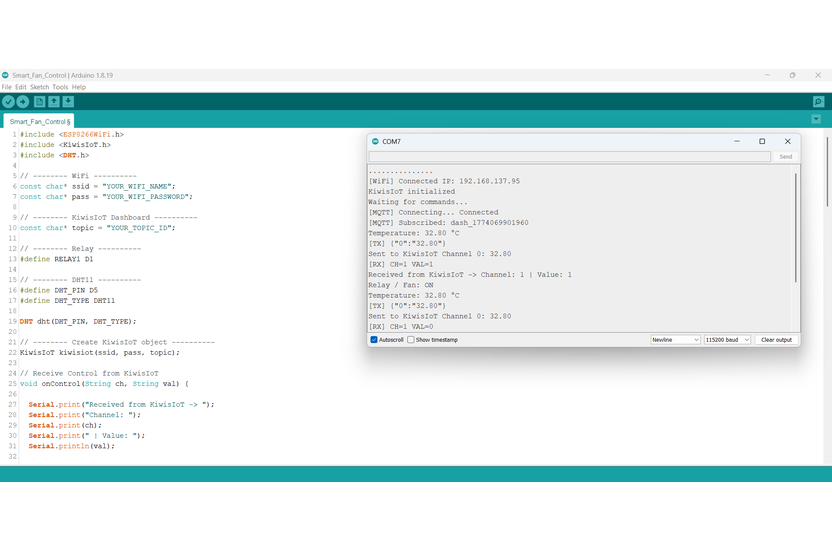This screenshot has width=832, height=551.
Task: Click "Connected IP: 192.168.137.95" output line
Action: tap(444, 181)
